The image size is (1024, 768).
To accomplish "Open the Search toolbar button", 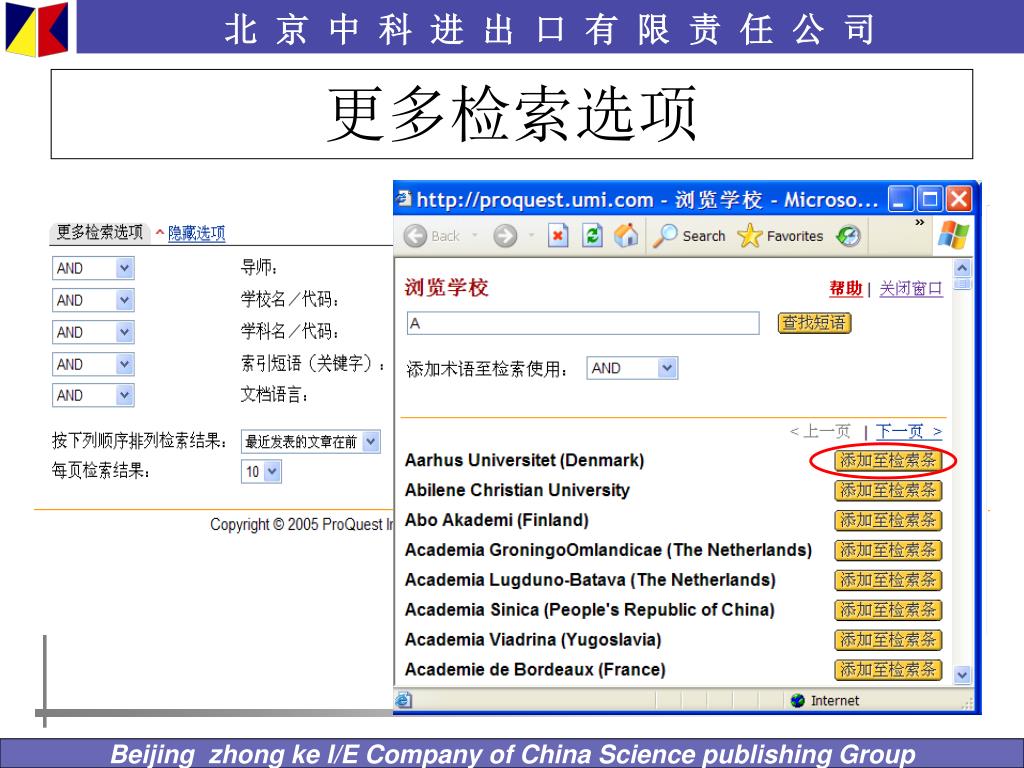I will click(689, 236).
